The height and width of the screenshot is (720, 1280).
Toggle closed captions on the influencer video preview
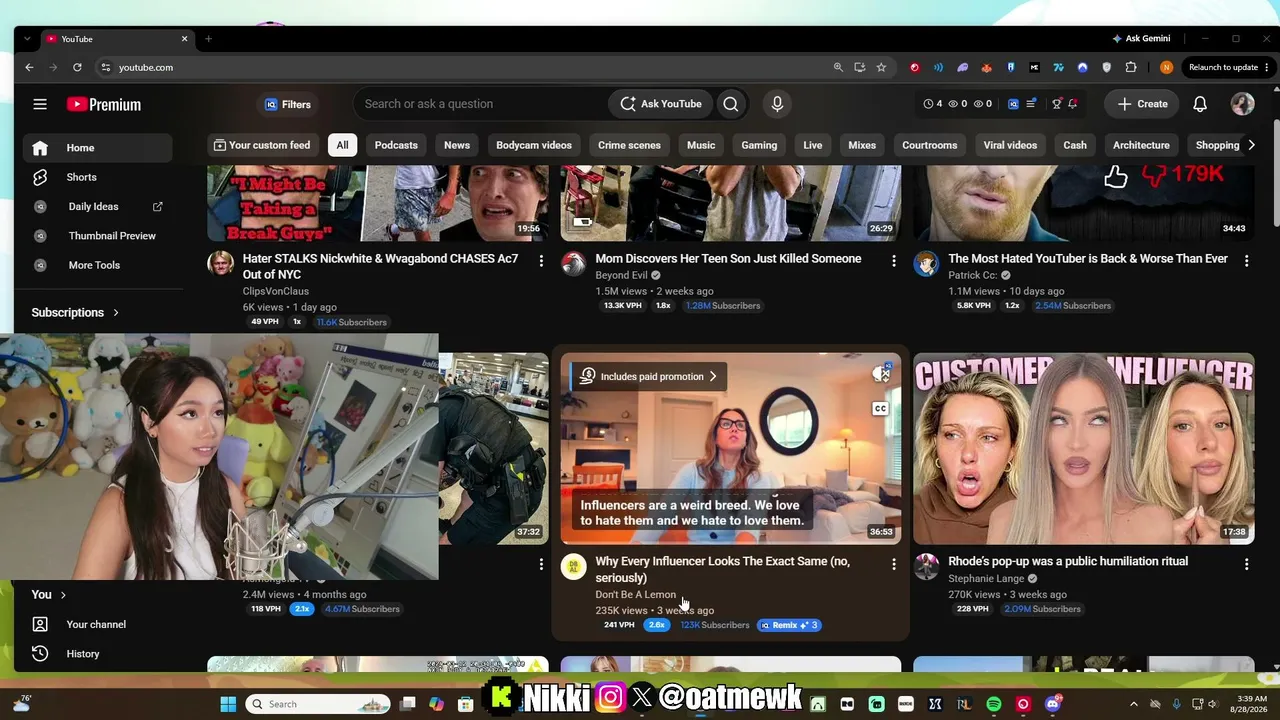[880, 408]
